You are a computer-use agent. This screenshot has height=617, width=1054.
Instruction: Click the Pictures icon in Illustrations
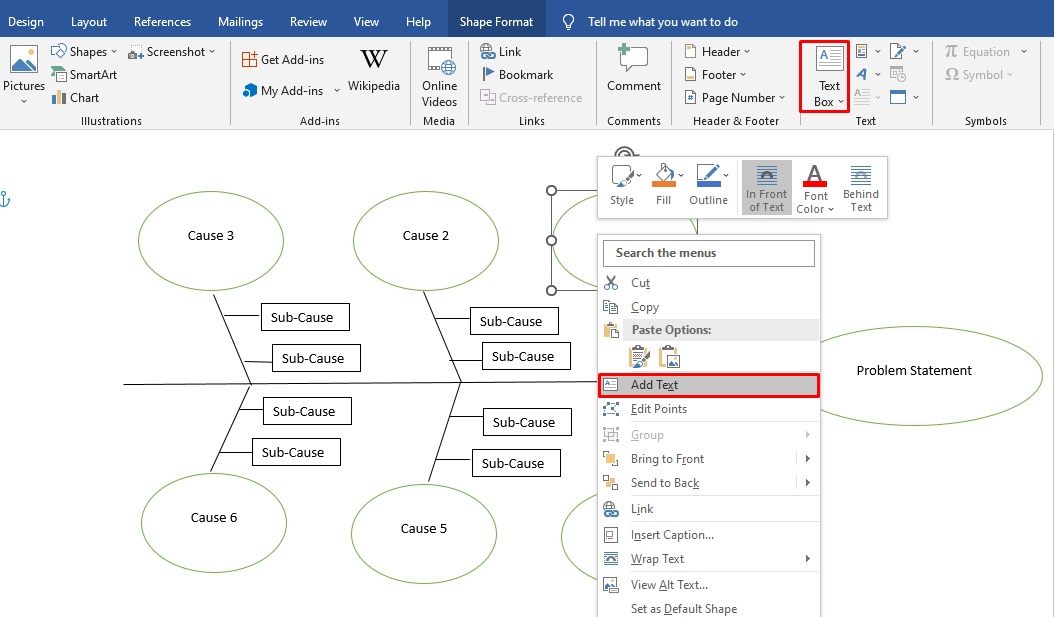click(x=23, y=68)
